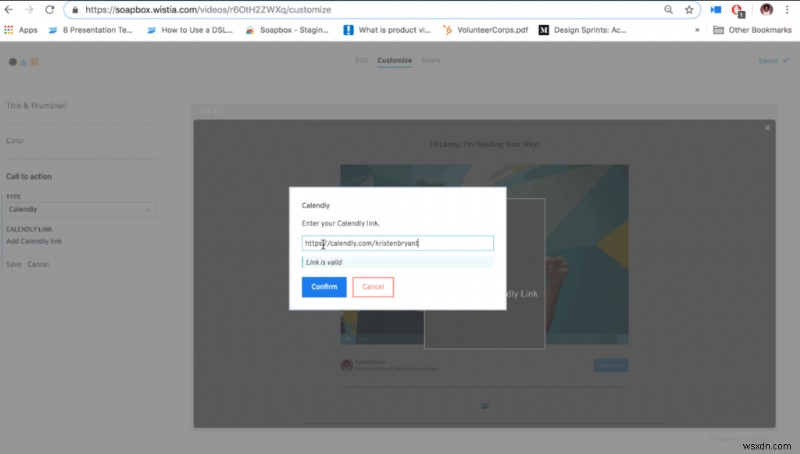The image size is (800, 454).
Task: Open Call to action section
Action: click(29, 176)
